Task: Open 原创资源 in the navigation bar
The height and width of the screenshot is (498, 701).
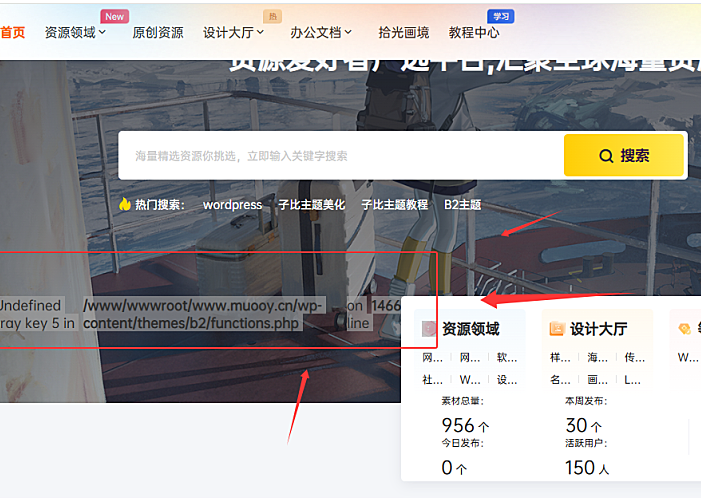Action: tap(158, 32)
